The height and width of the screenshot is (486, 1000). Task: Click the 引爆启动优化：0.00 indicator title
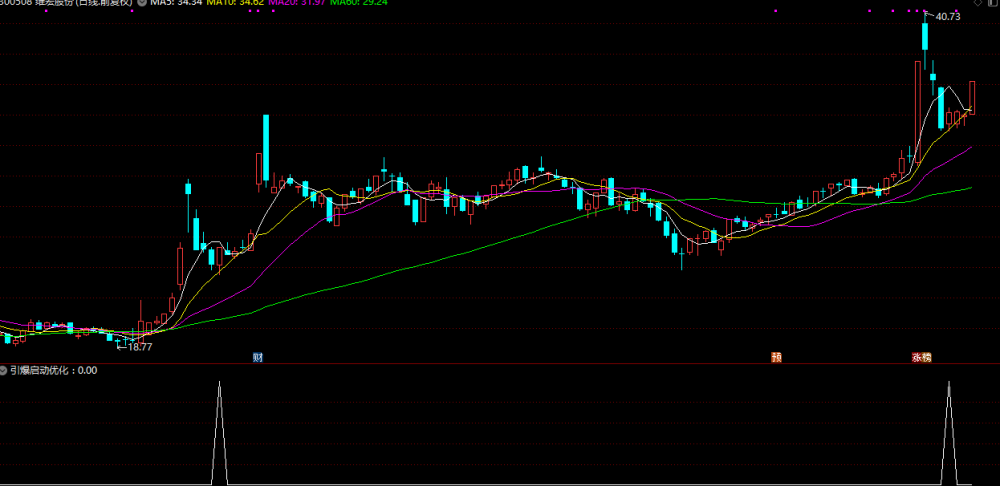pyautogui.click(x=53, y=370)
